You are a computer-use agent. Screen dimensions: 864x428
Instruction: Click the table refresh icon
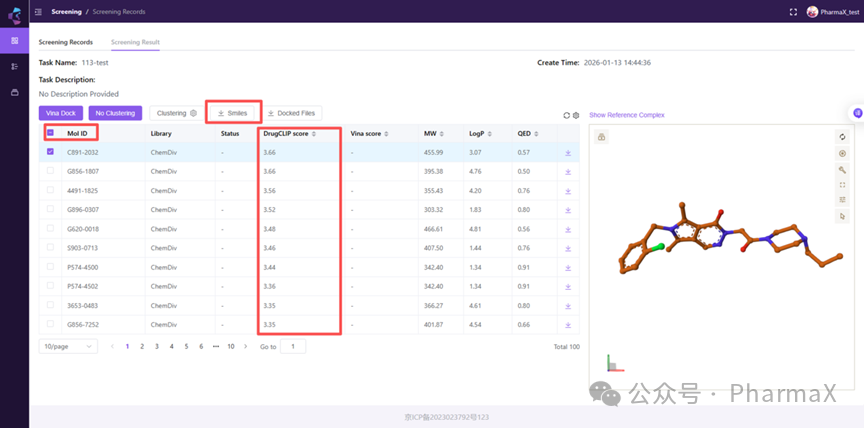(567, 115)
